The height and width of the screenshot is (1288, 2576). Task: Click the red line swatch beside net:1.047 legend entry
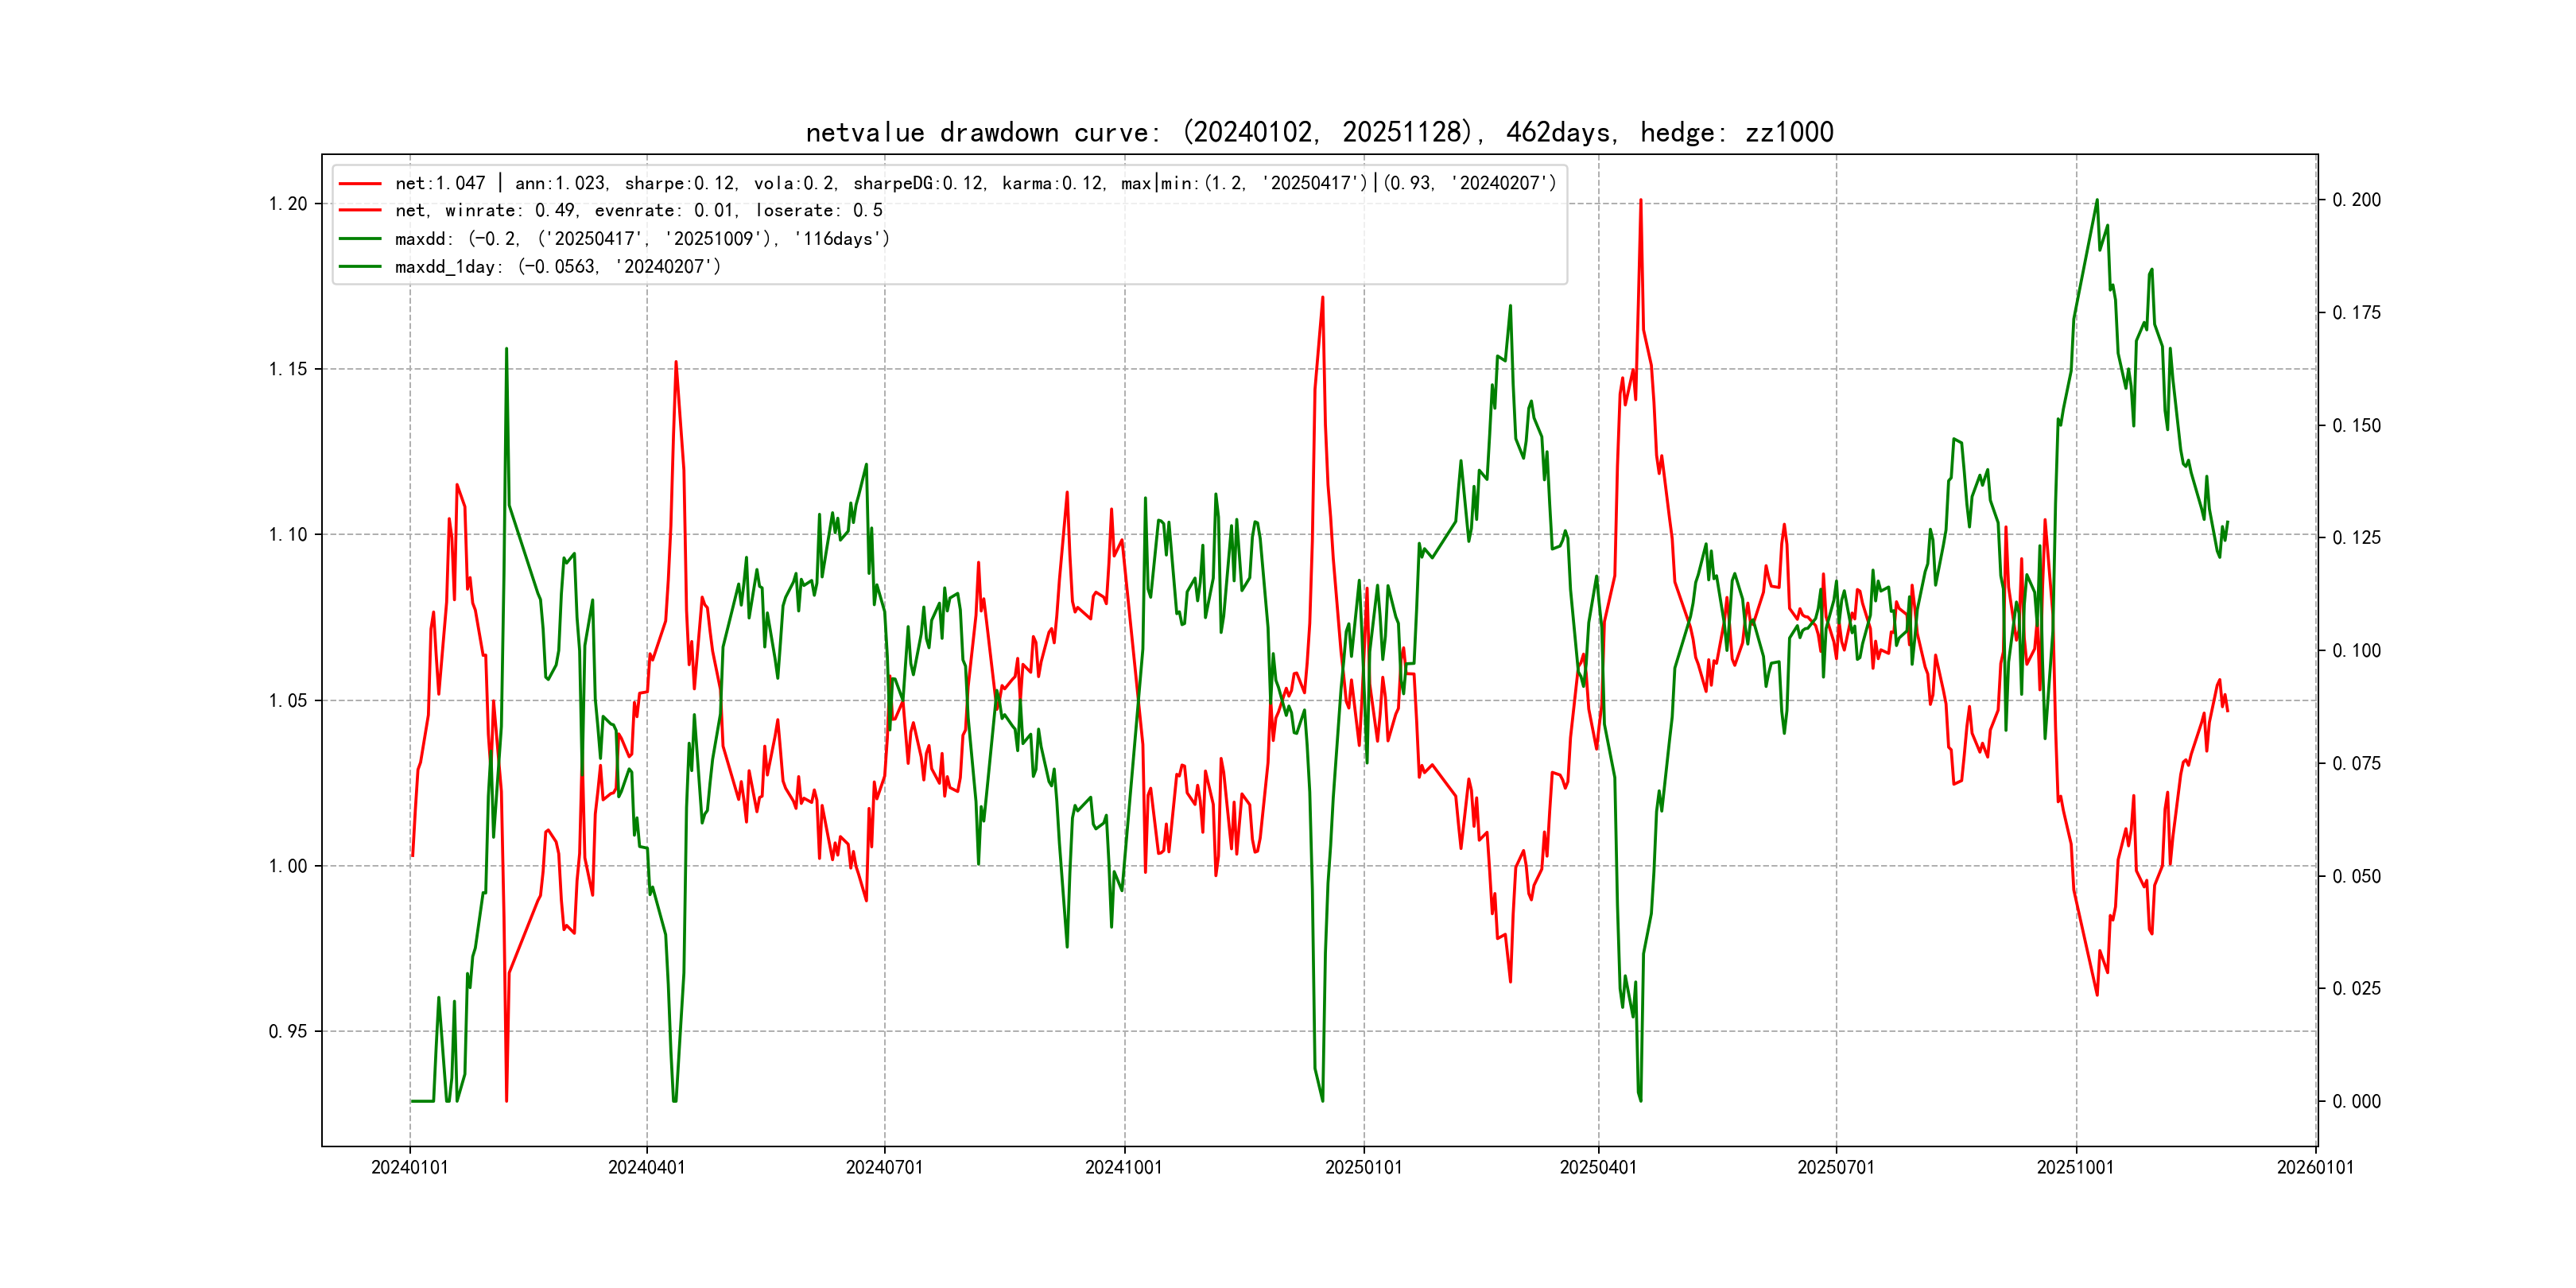[x=360, y=184]
